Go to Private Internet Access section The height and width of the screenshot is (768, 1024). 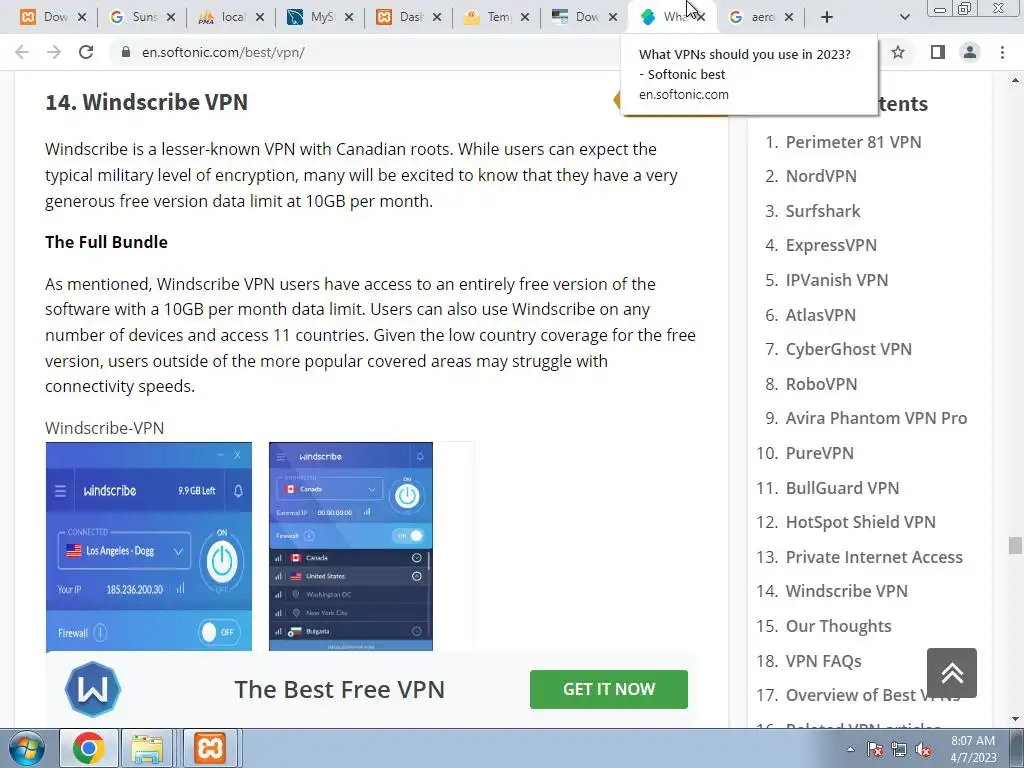[874, 557]
